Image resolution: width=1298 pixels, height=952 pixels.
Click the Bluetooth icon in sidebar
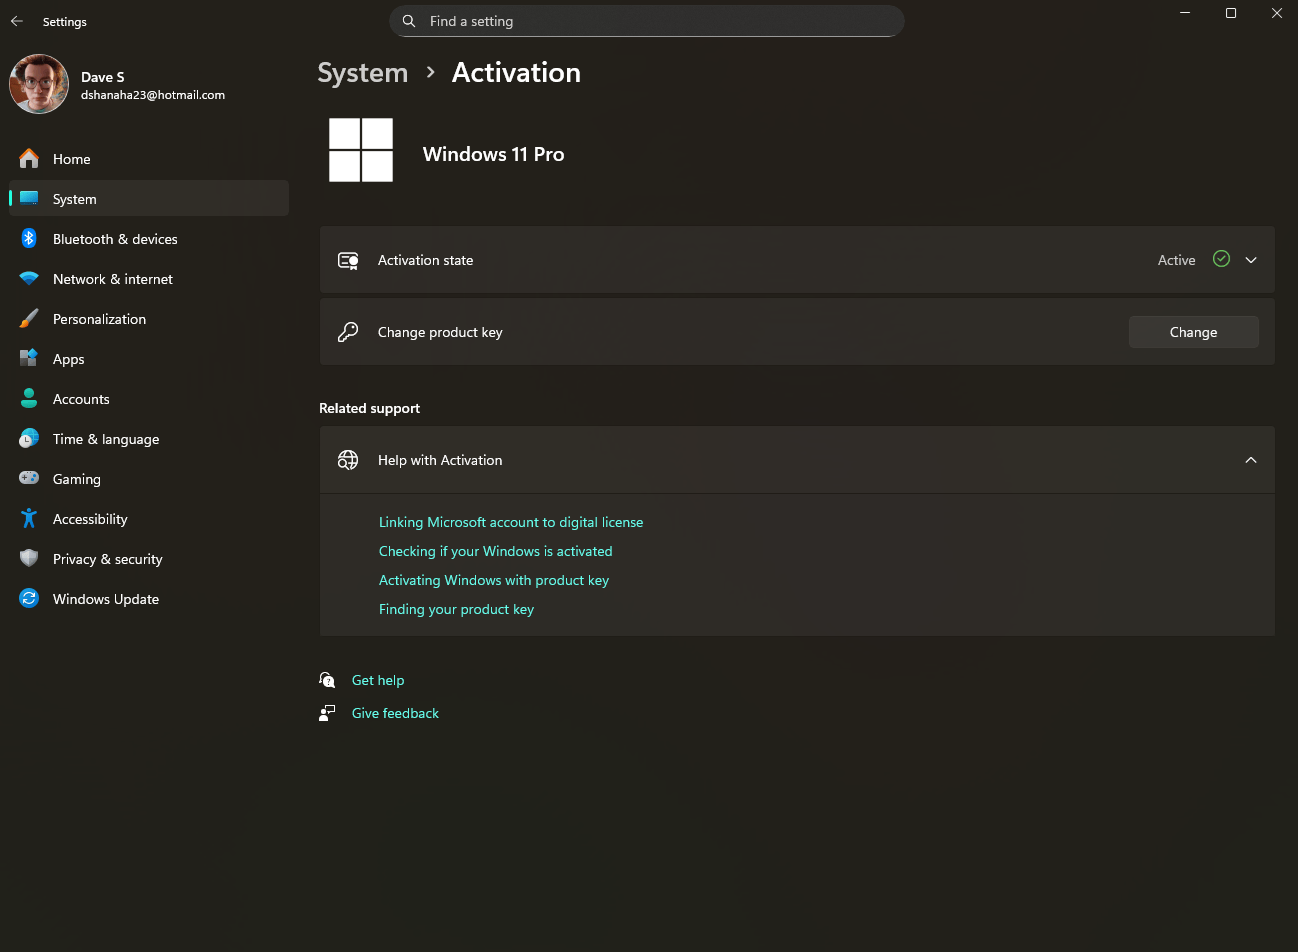(29, 238)
